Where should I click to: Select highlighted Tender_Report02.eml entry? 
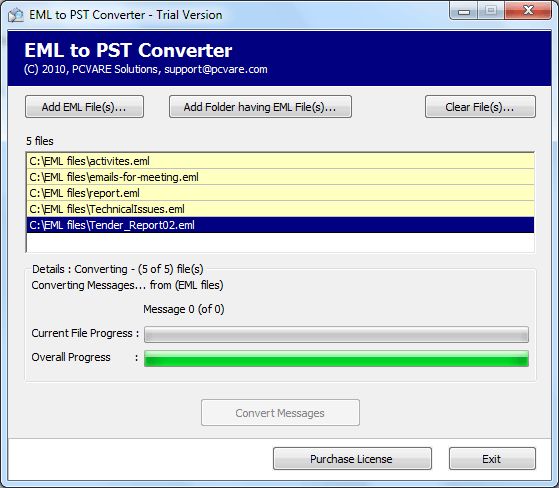point(280,225)
